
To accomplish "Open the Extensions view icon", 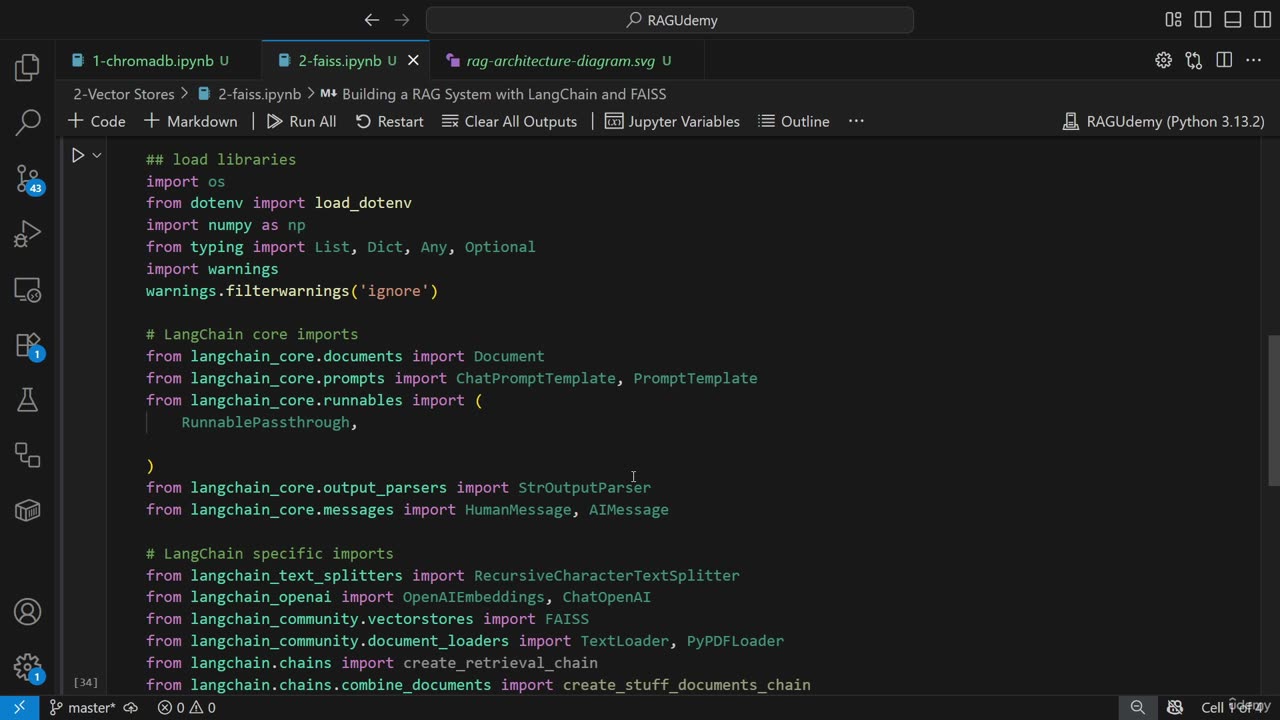I will click(28, 346).
